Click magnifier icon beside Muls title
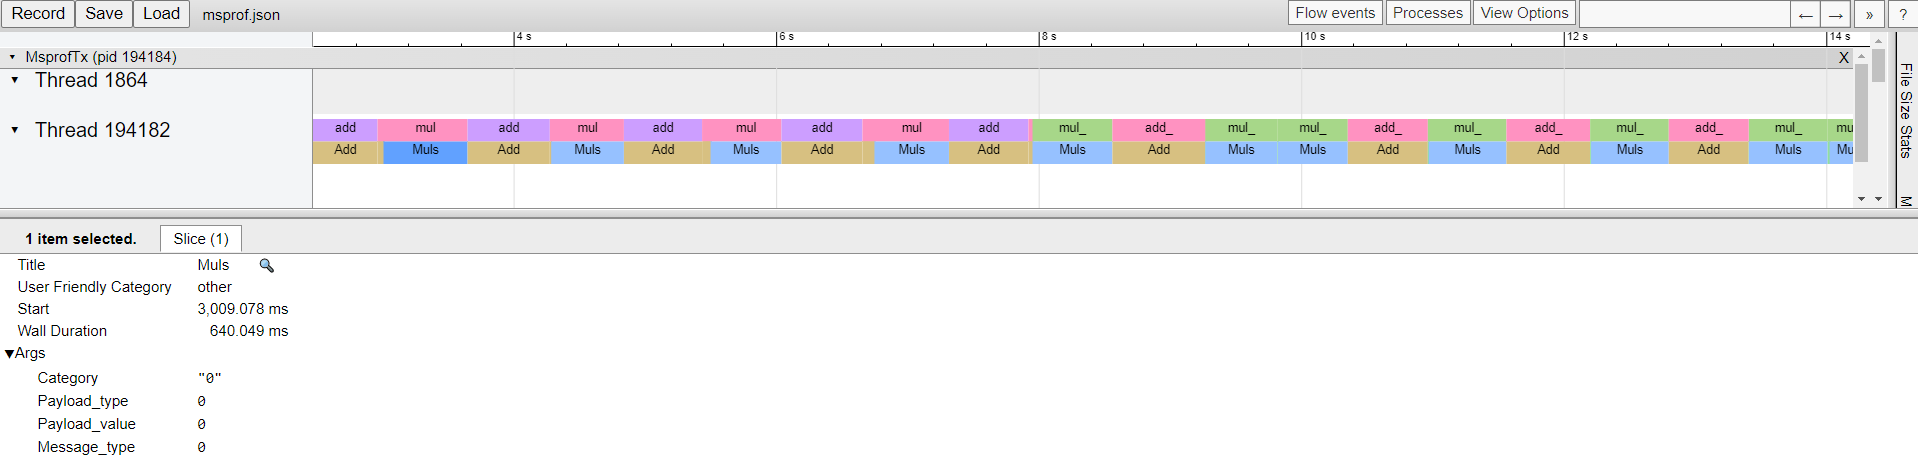 pyautogui.click(x=267, y=266)
